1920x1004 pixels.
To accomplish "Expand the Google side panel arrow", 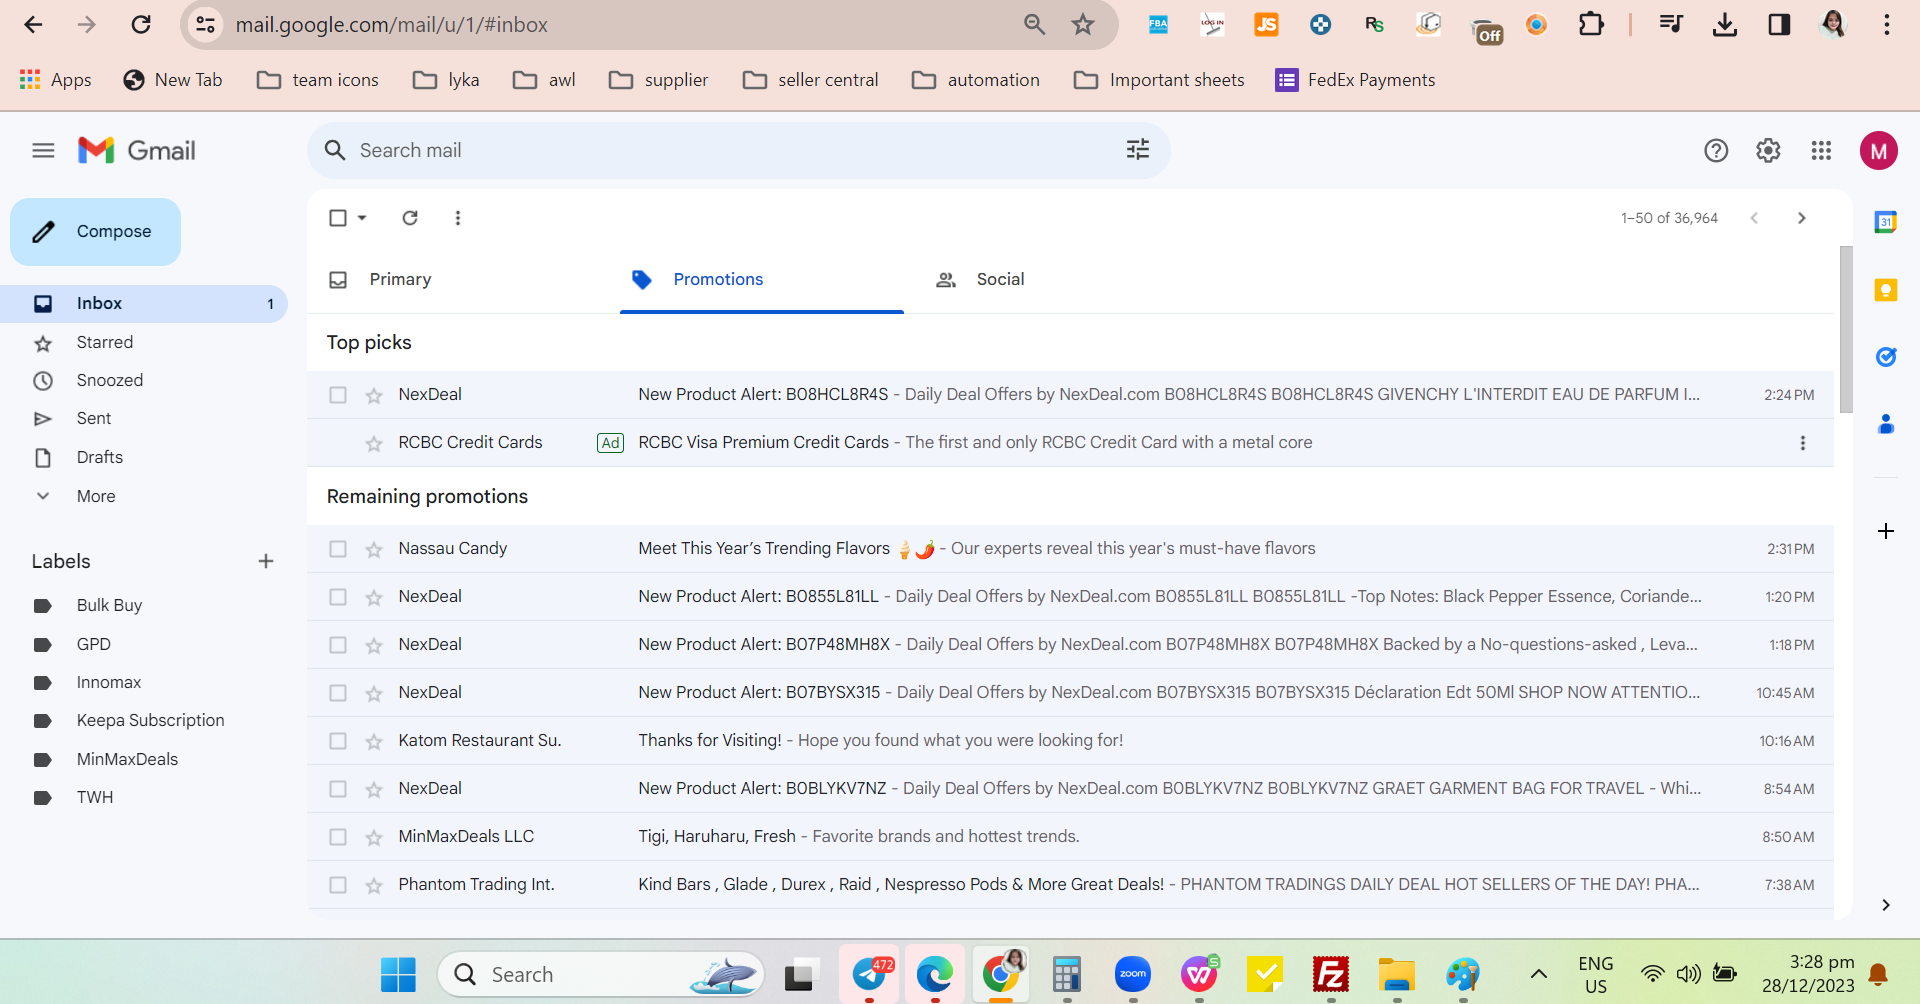I will pyautogui.click(x=1886, y=905).
